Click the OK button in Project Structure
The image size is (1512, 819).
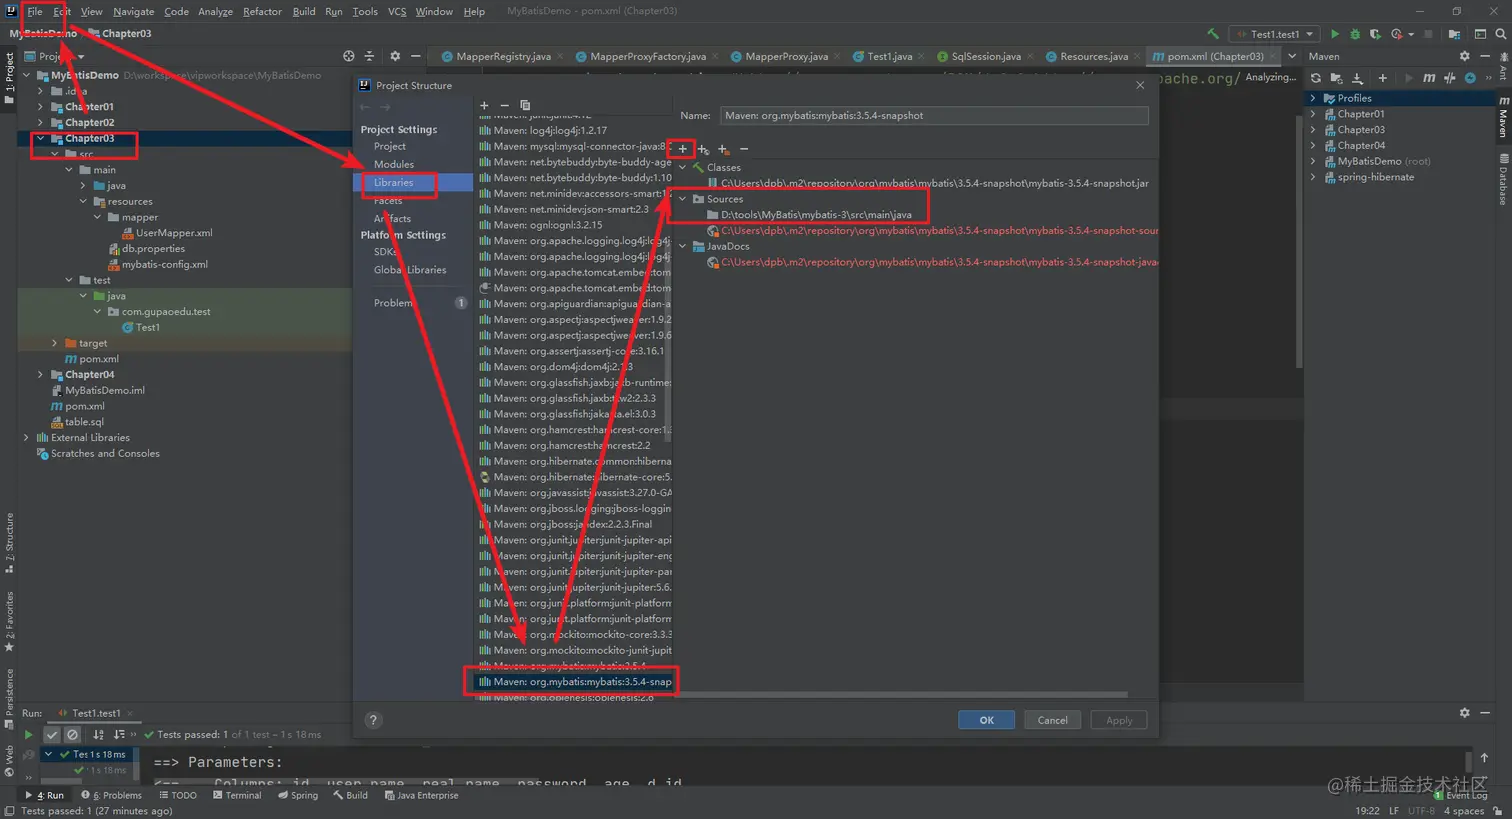987,720
